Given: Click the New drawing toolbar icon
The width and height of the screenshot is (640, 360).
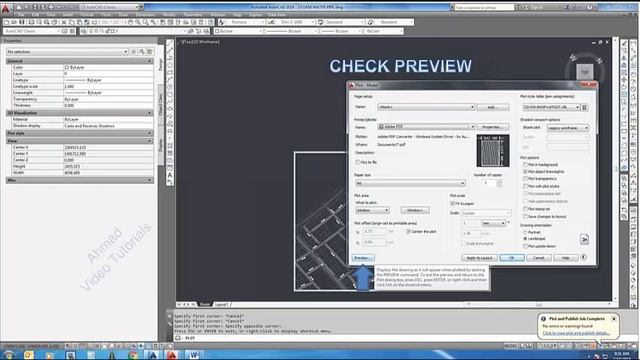Looking at the screenshot, I should [7, 22].
